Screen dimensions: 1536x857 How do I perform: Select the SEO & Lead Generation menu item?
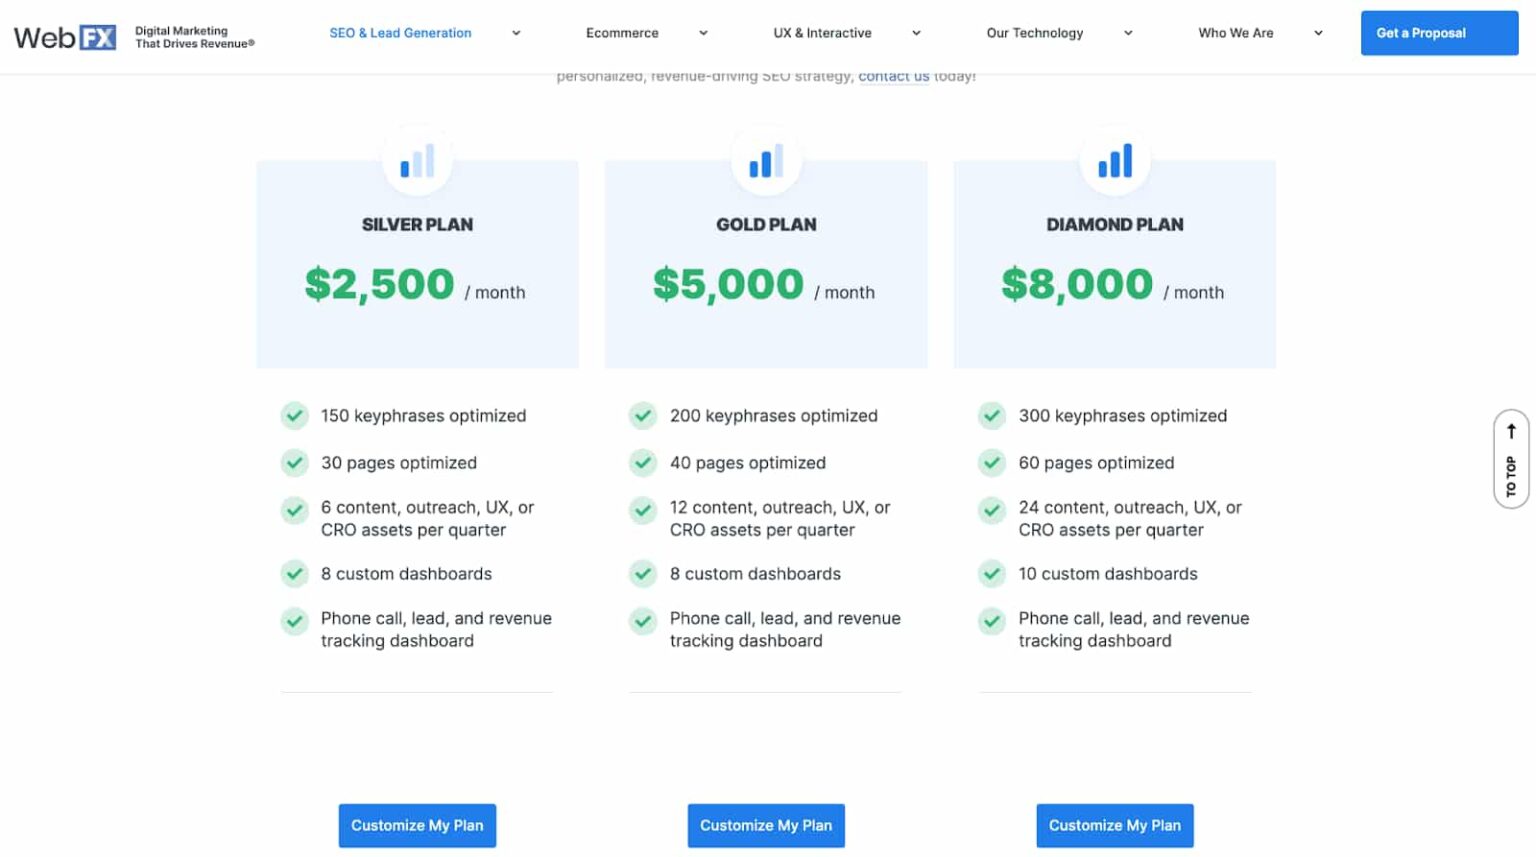tap(400, 33)
